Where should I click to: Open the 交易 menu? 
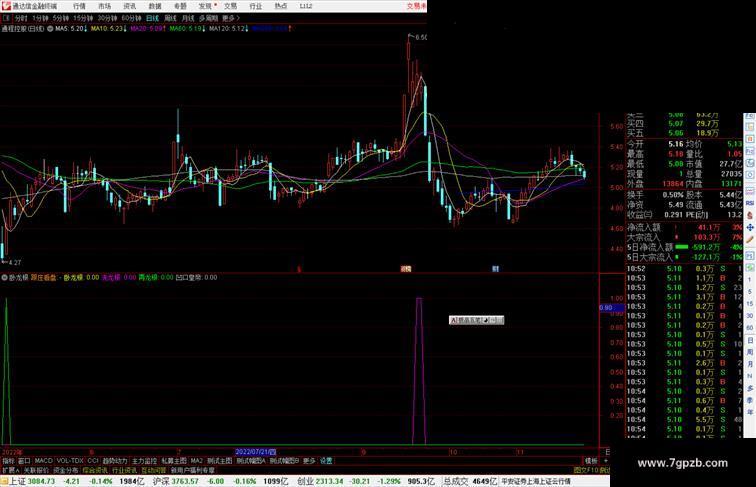(230, 6)
